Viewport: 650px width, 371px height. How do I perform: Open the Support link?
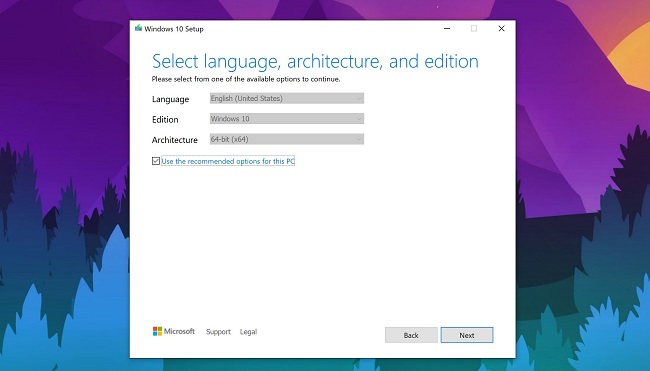click(x=218, y=332)
